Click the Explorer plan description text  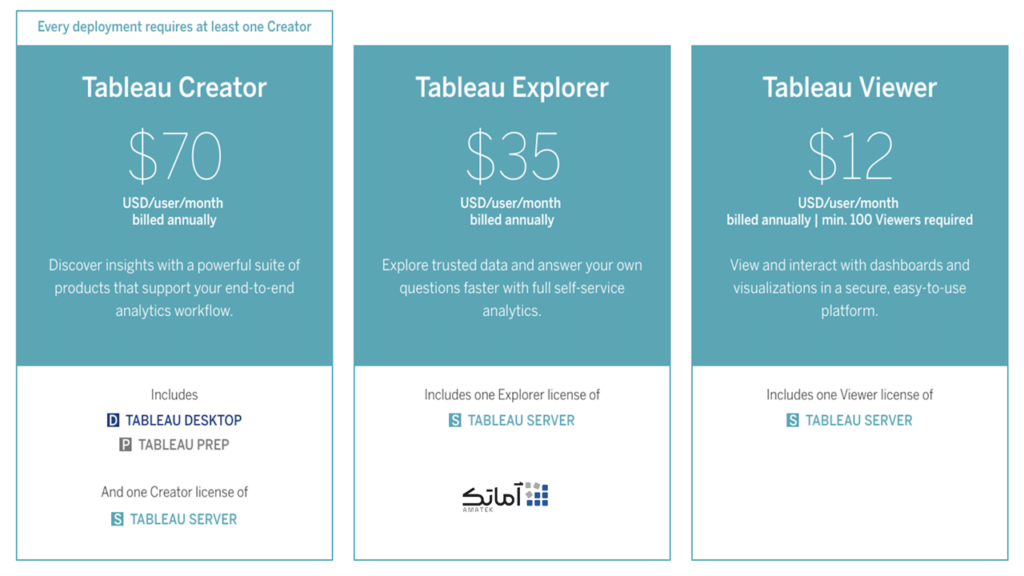coord(512,288)
